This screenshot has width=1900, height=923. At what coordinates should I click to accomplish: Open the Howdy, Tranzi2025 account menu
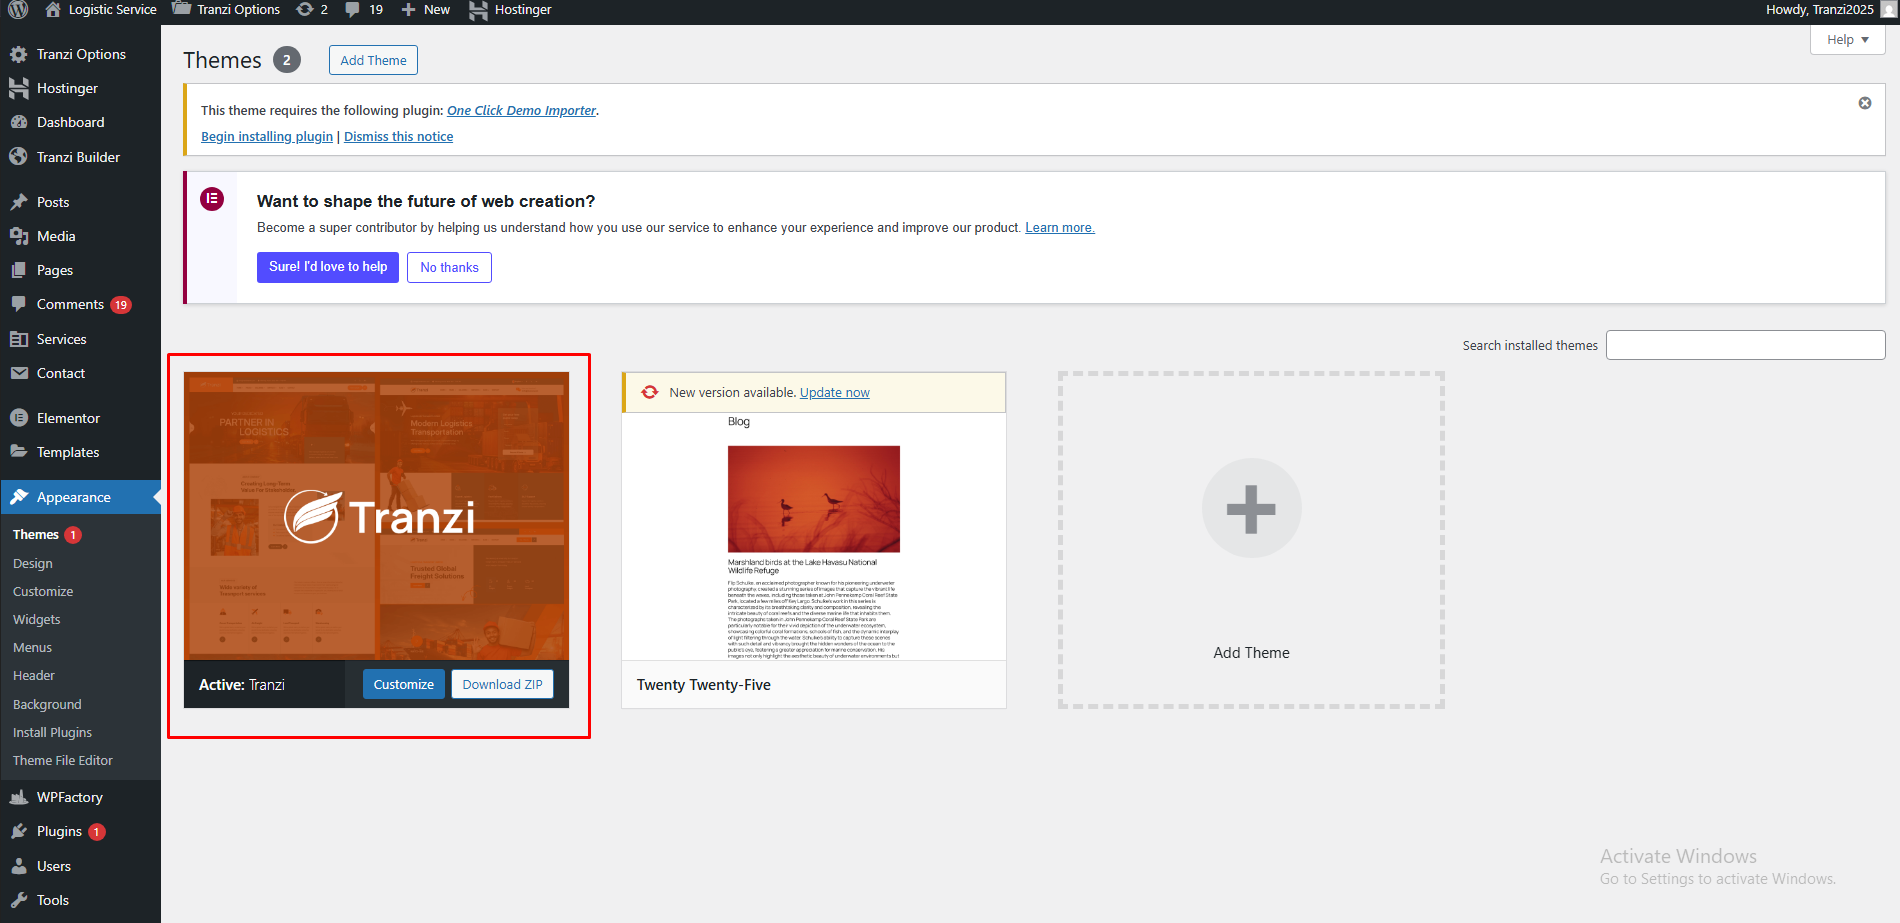pos(1819,10)
